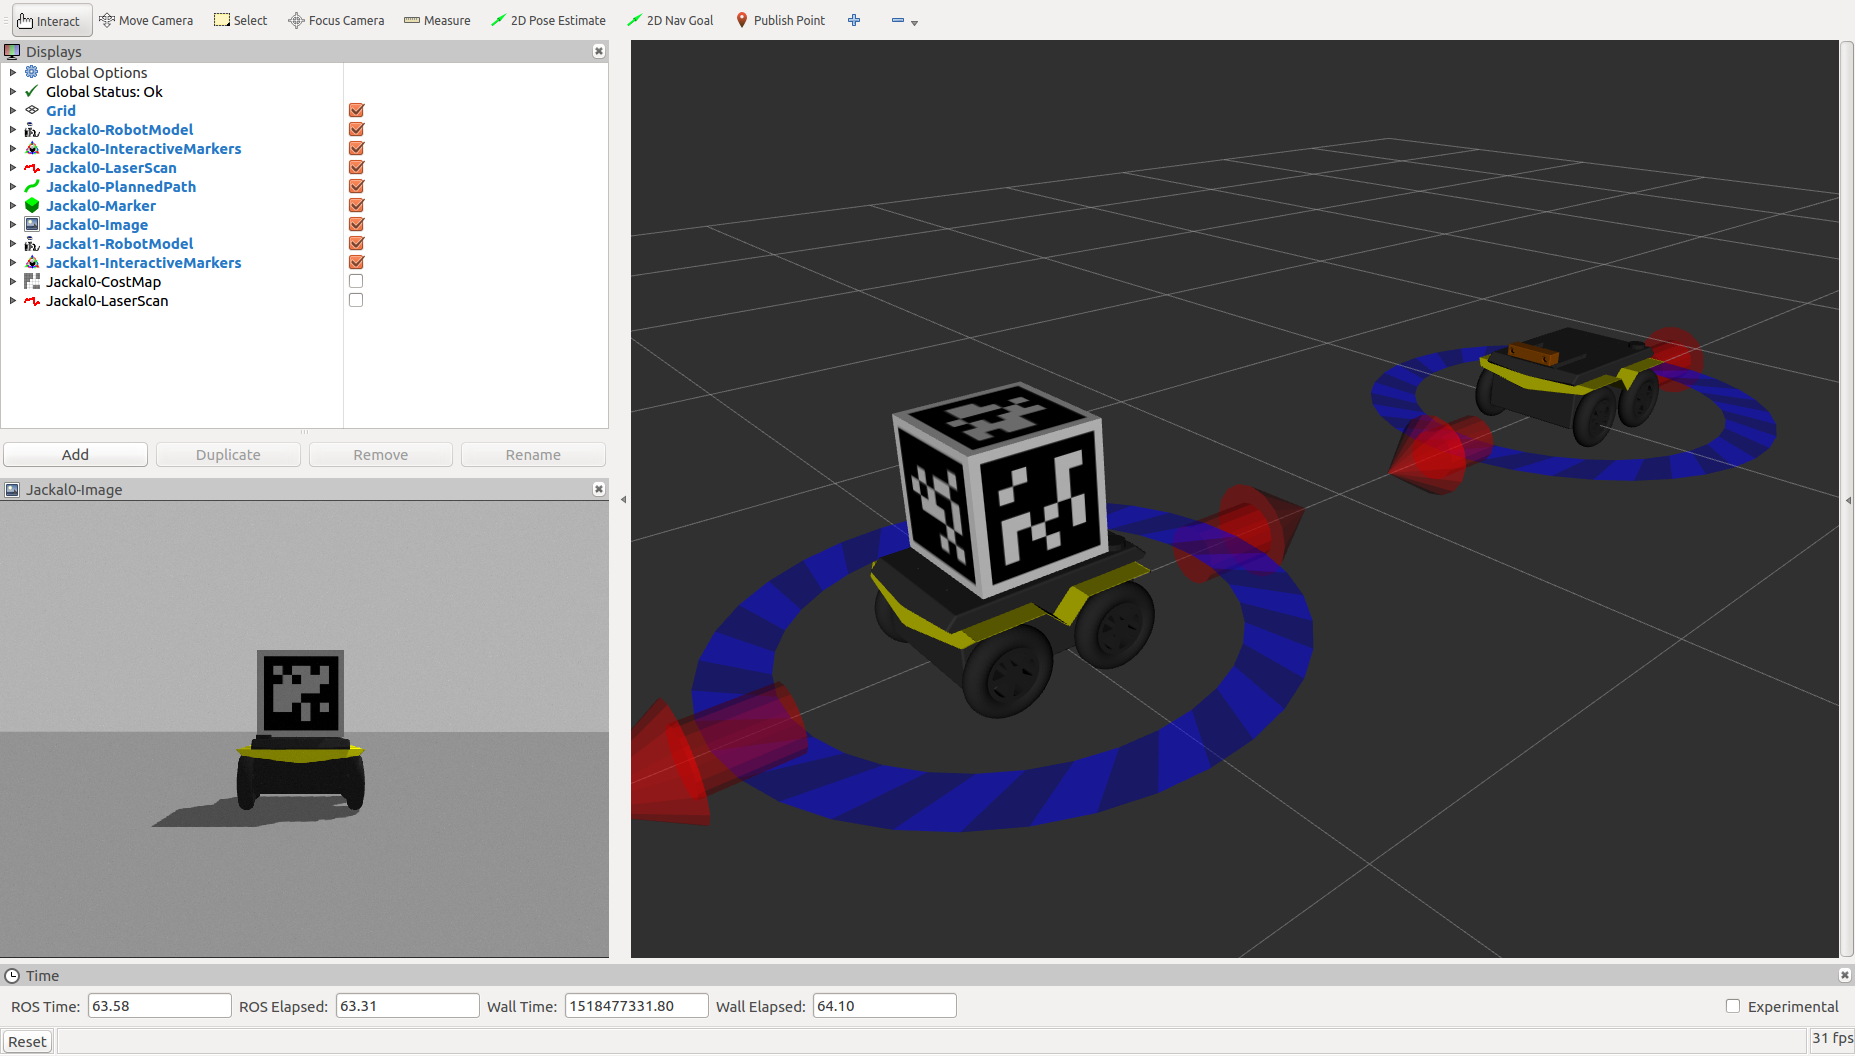Click the ROS Time field
The height and width of the screenshot is (1056, 1855).
tap(159, 1006)
